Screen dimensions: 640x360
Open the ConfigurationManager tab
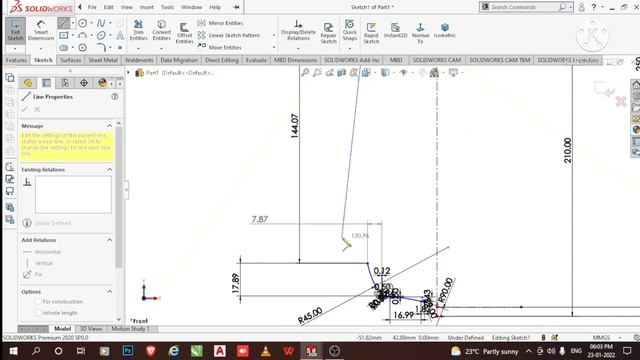(65, 83)
